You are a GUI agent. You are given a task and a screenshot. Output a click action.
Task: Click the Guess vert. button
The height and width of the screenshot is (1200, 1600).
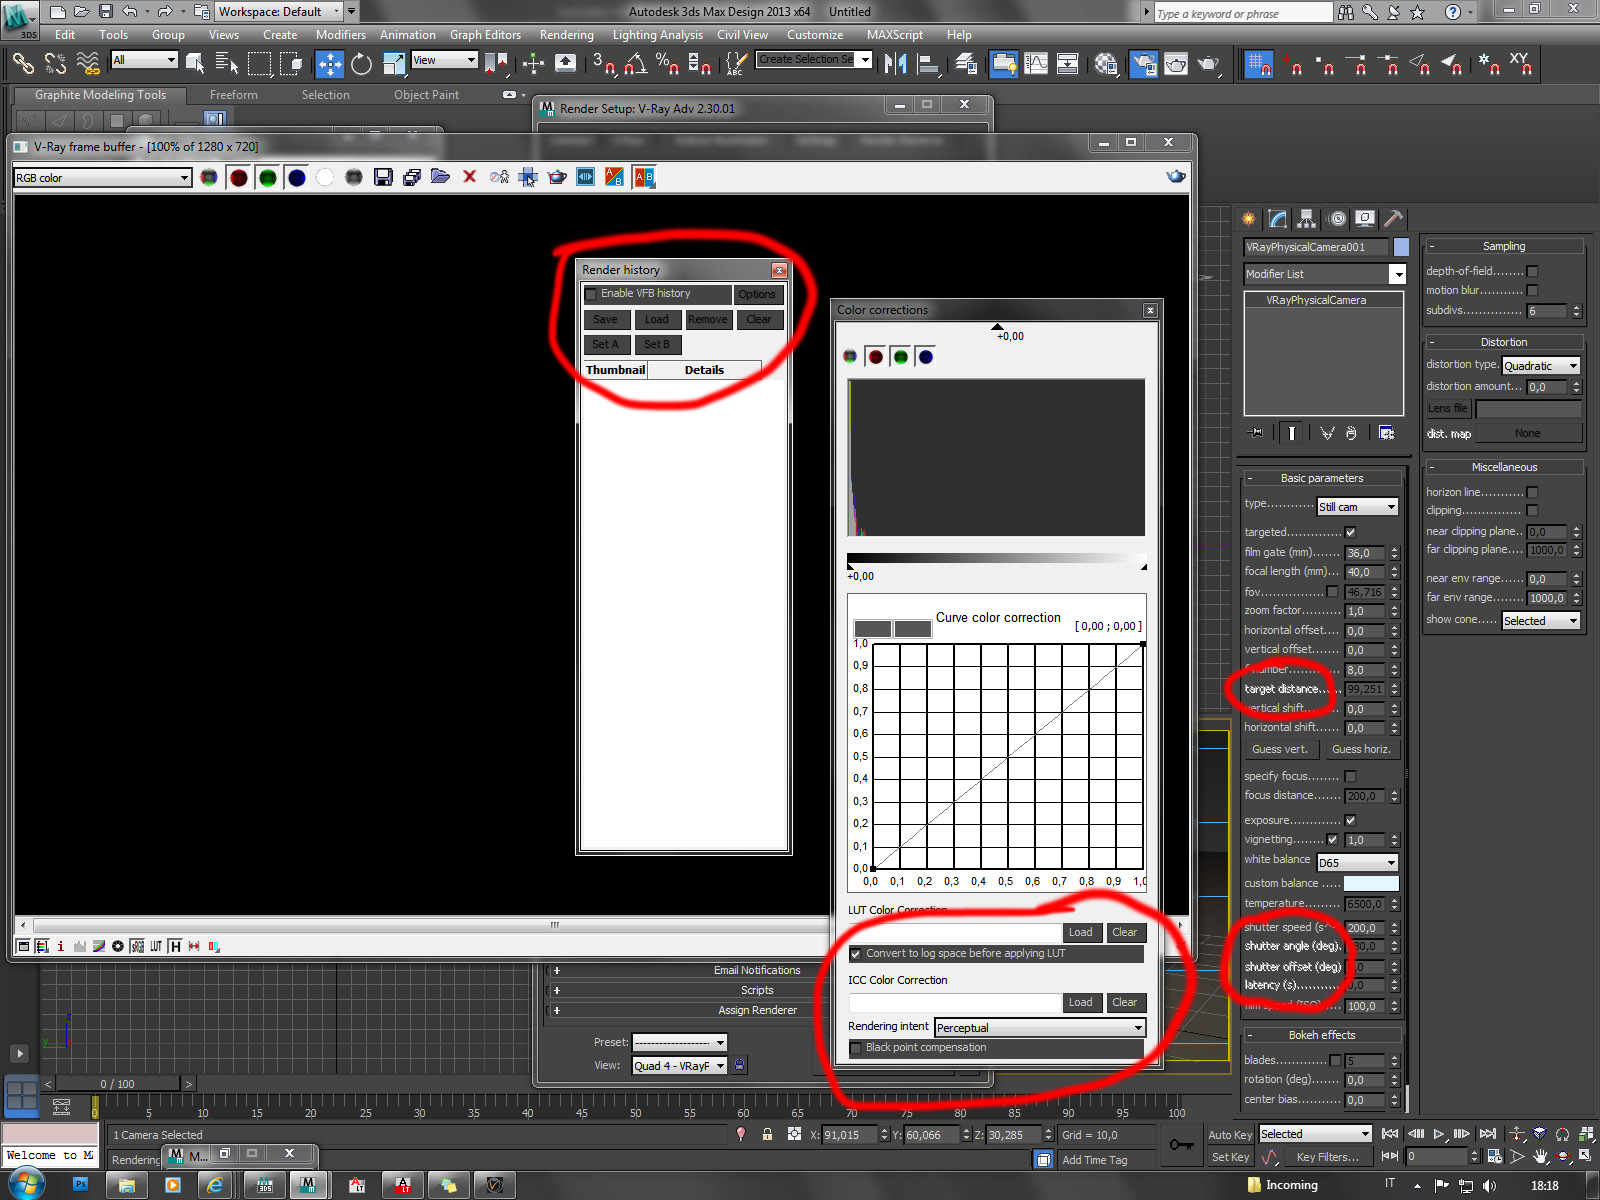point(1280,749)
